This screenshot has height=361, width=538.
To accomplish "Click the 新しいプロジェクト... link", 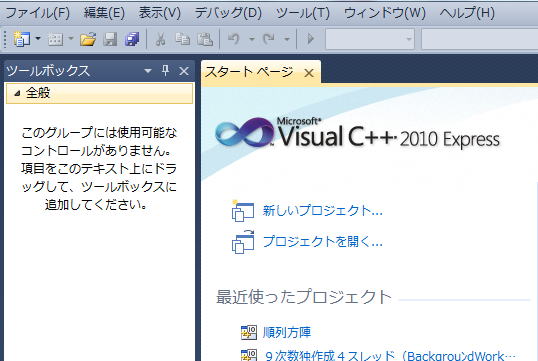I will (323, 210).
